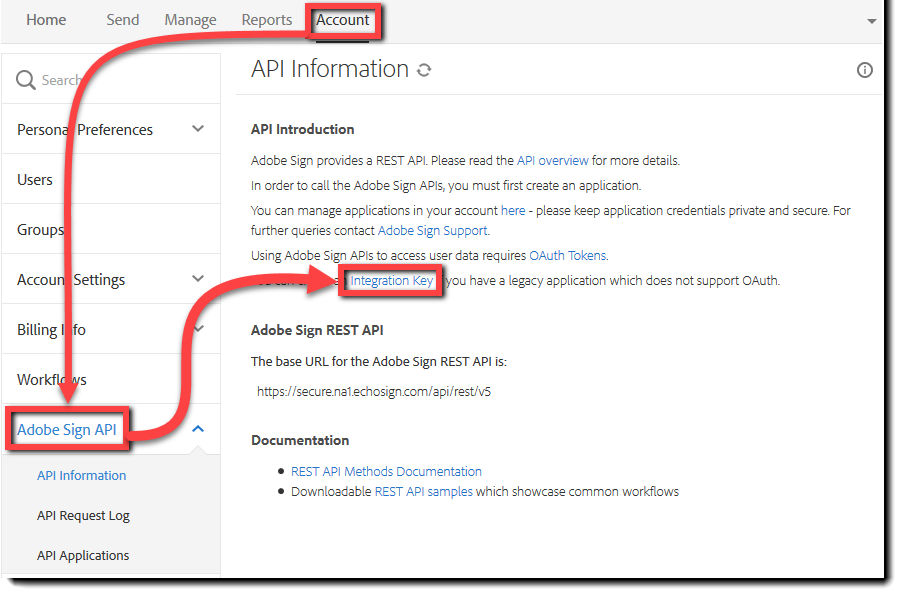Expand the Personal Preferences chevron
914x608 pixels.
coord(198,128)
